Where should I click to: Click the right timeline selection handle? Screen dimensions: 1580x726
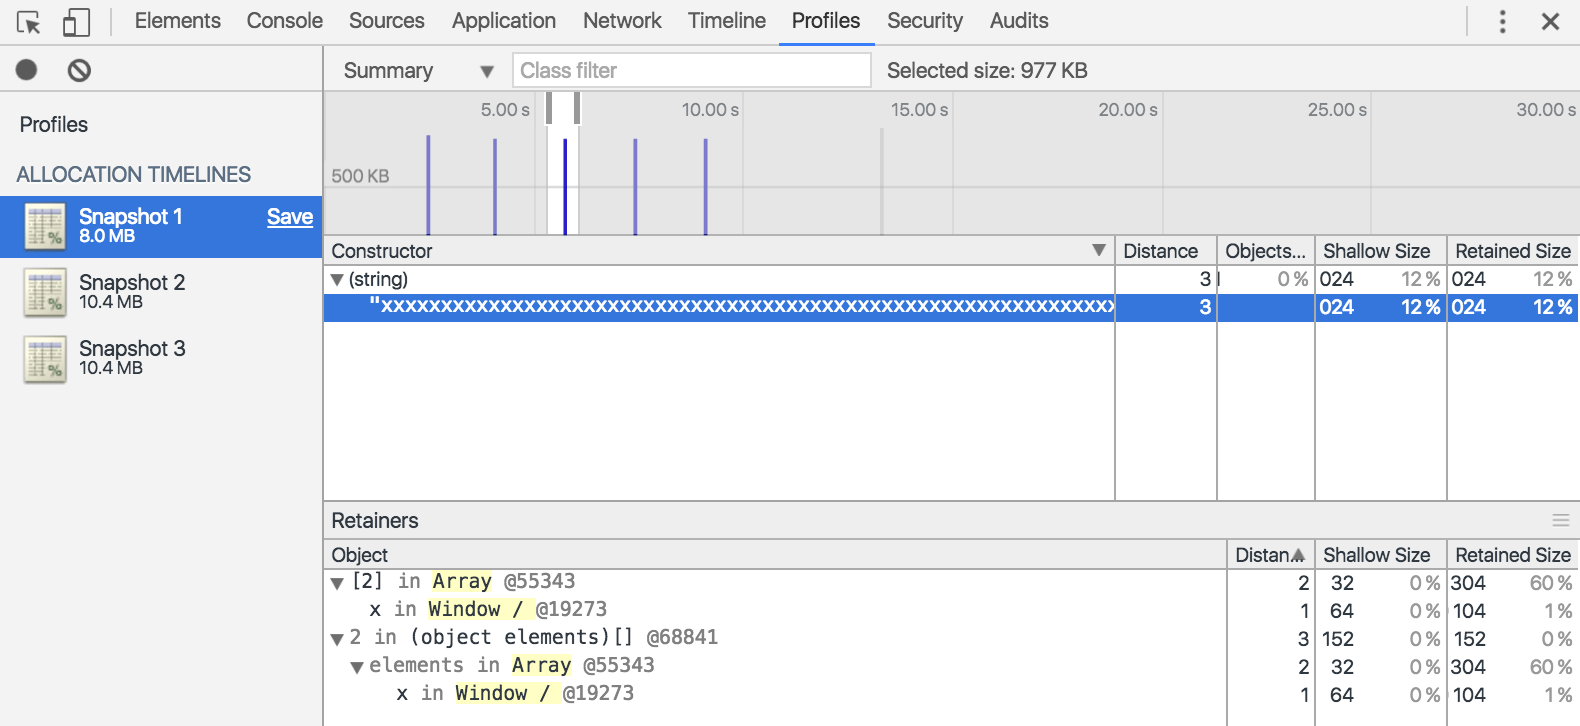tap(577, 108)
